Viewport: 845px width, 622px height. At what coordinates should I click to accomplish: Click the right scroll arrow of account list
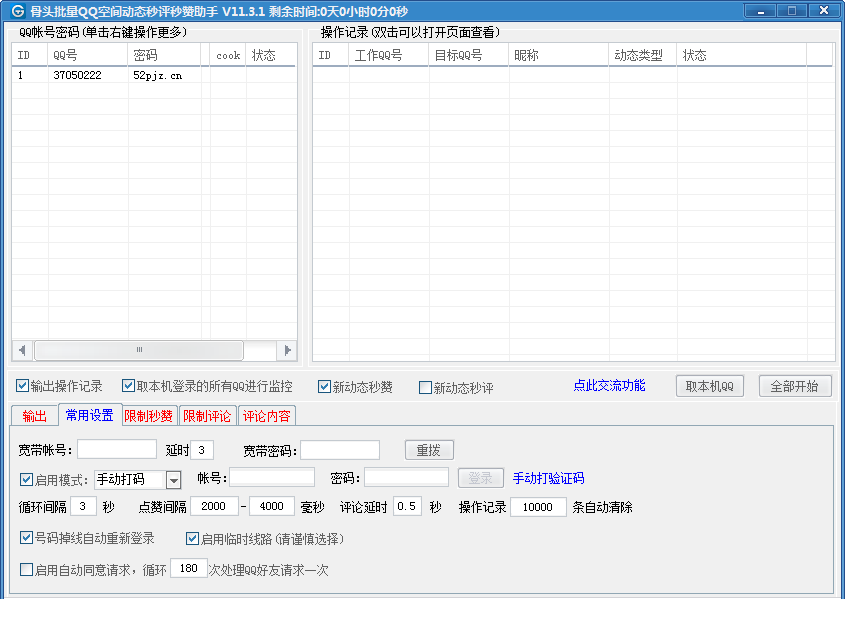click(287, 350)
